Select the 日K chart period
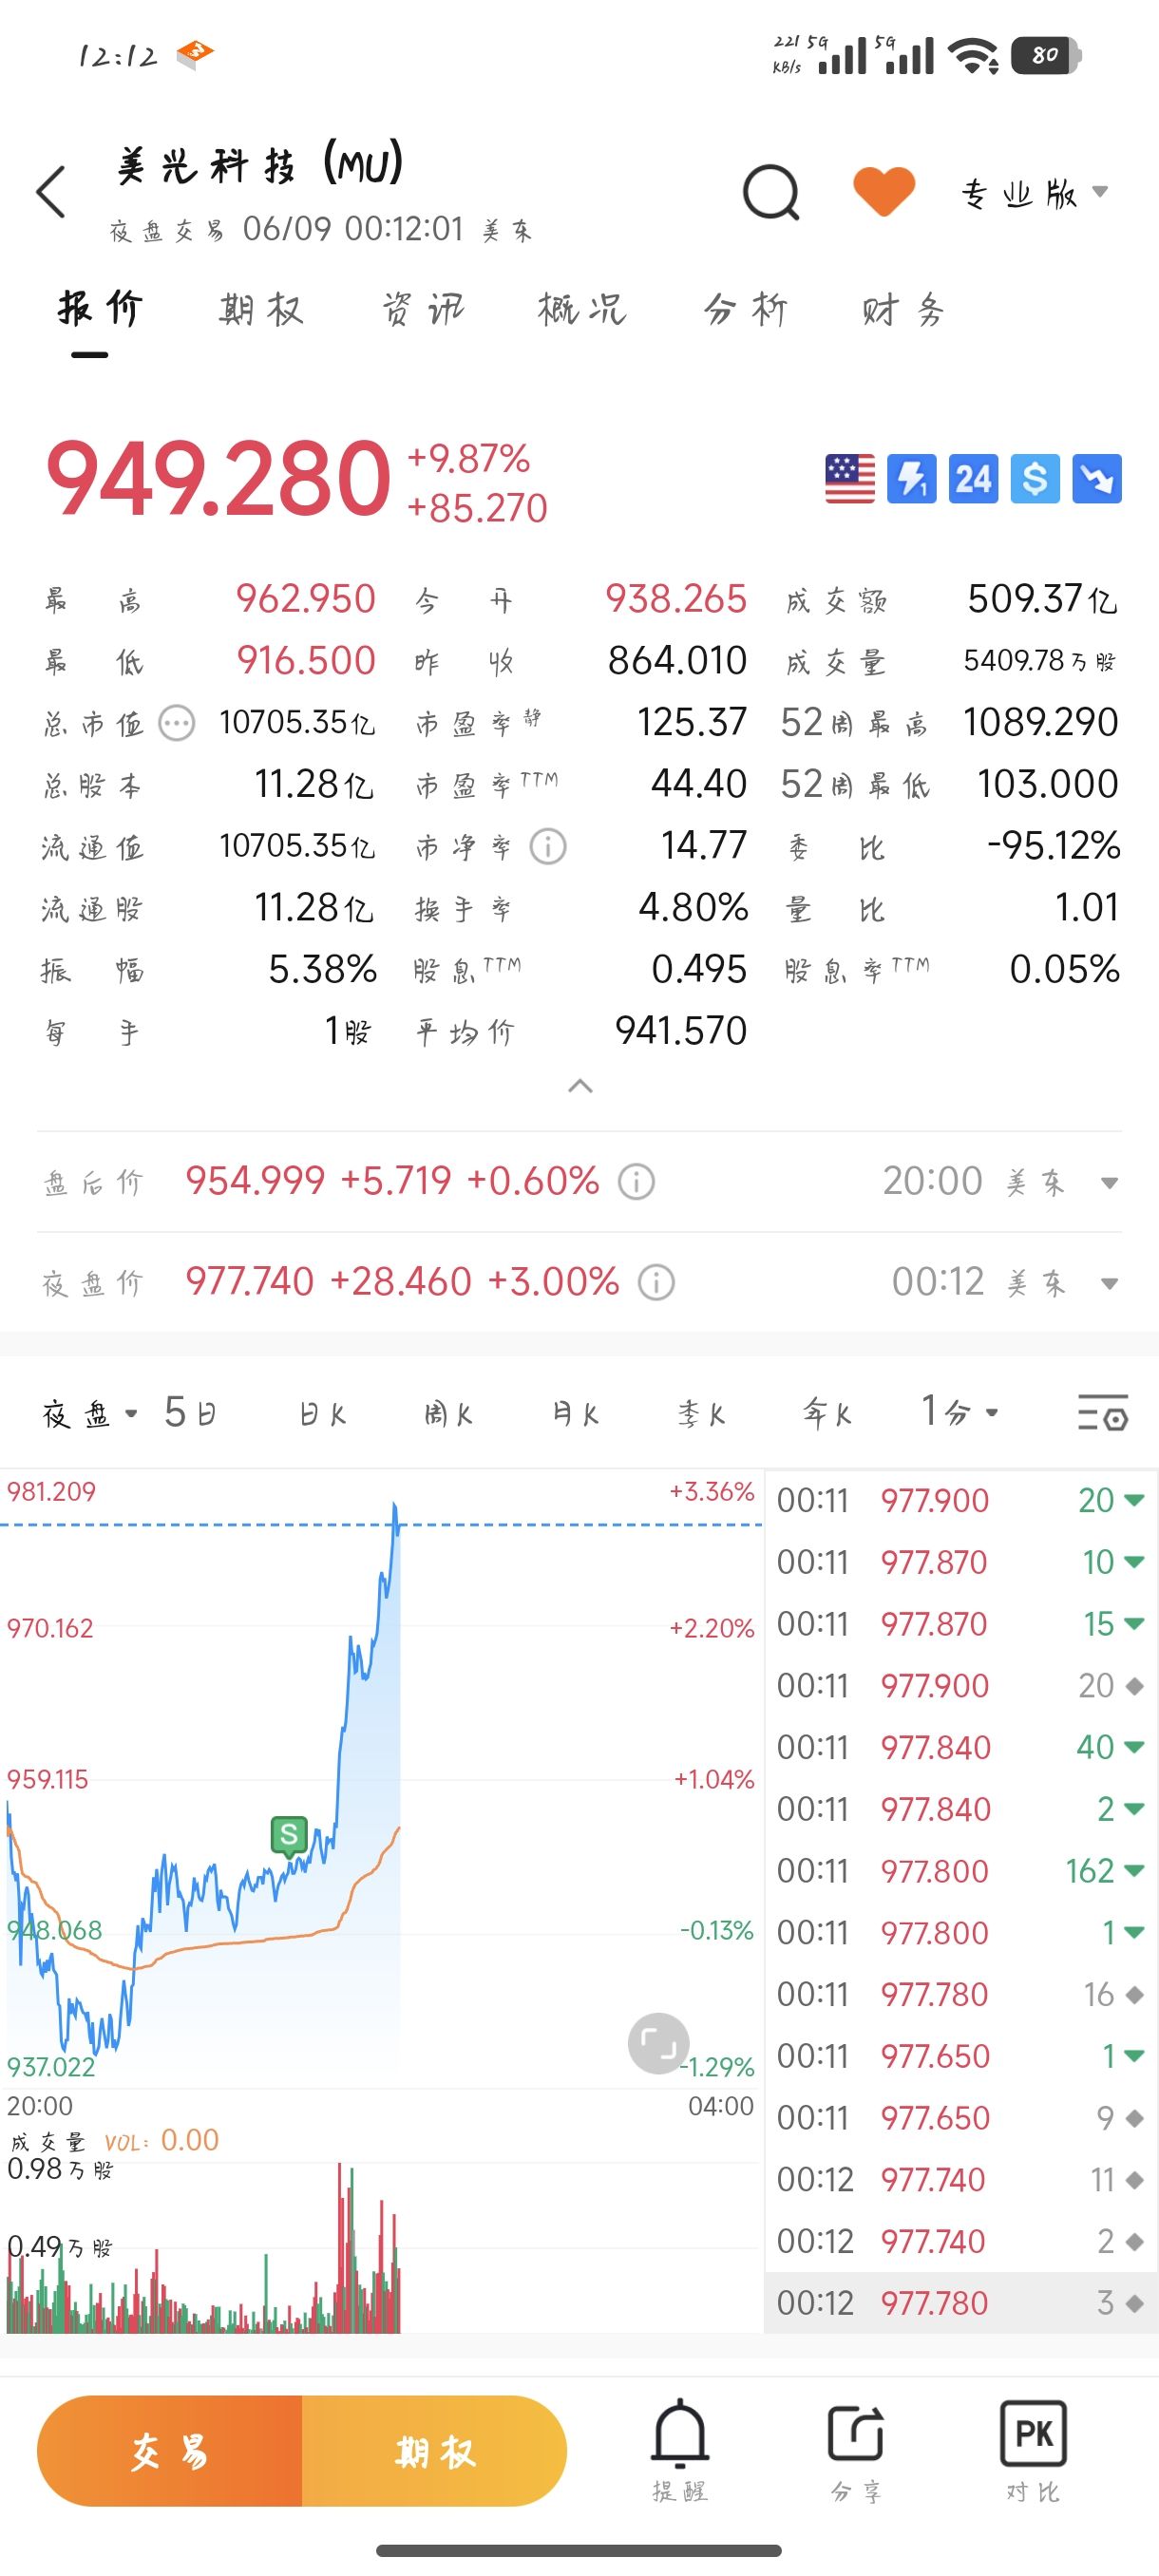The height and width of the screenshot is (2576, 1159). 322,1413
